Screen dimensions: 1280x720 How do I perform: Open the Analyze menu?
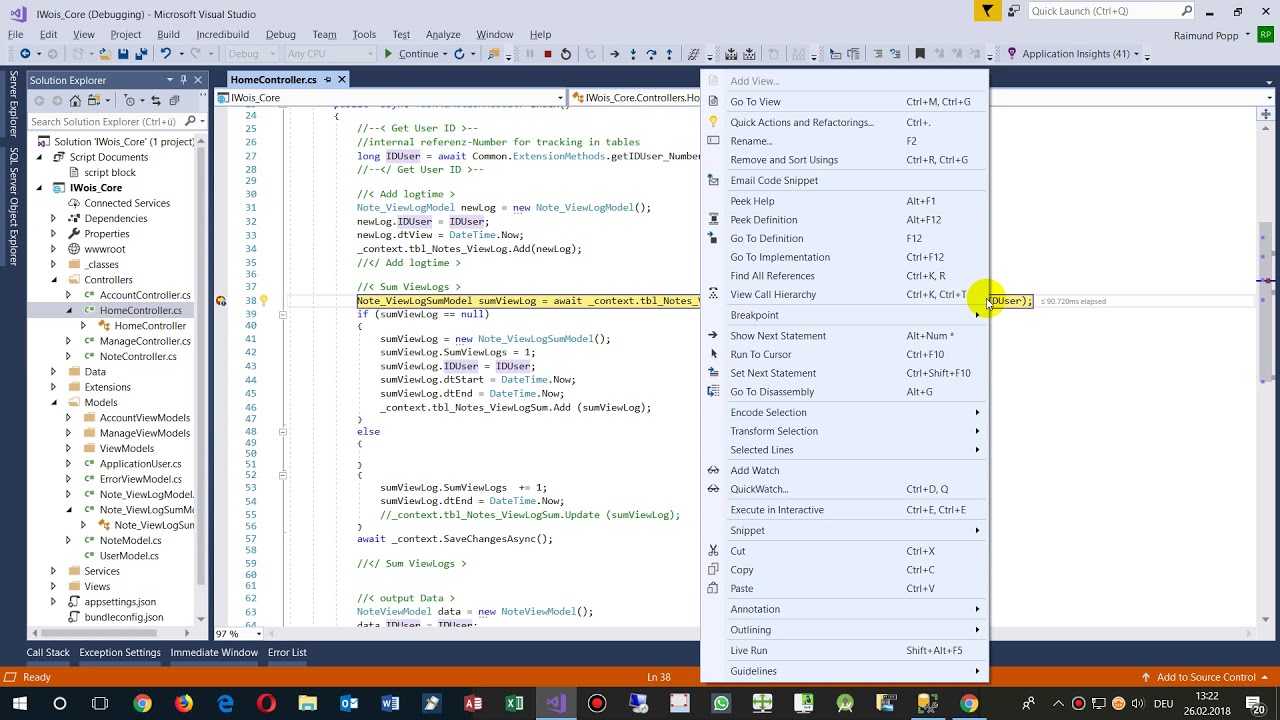click(443, 34)
